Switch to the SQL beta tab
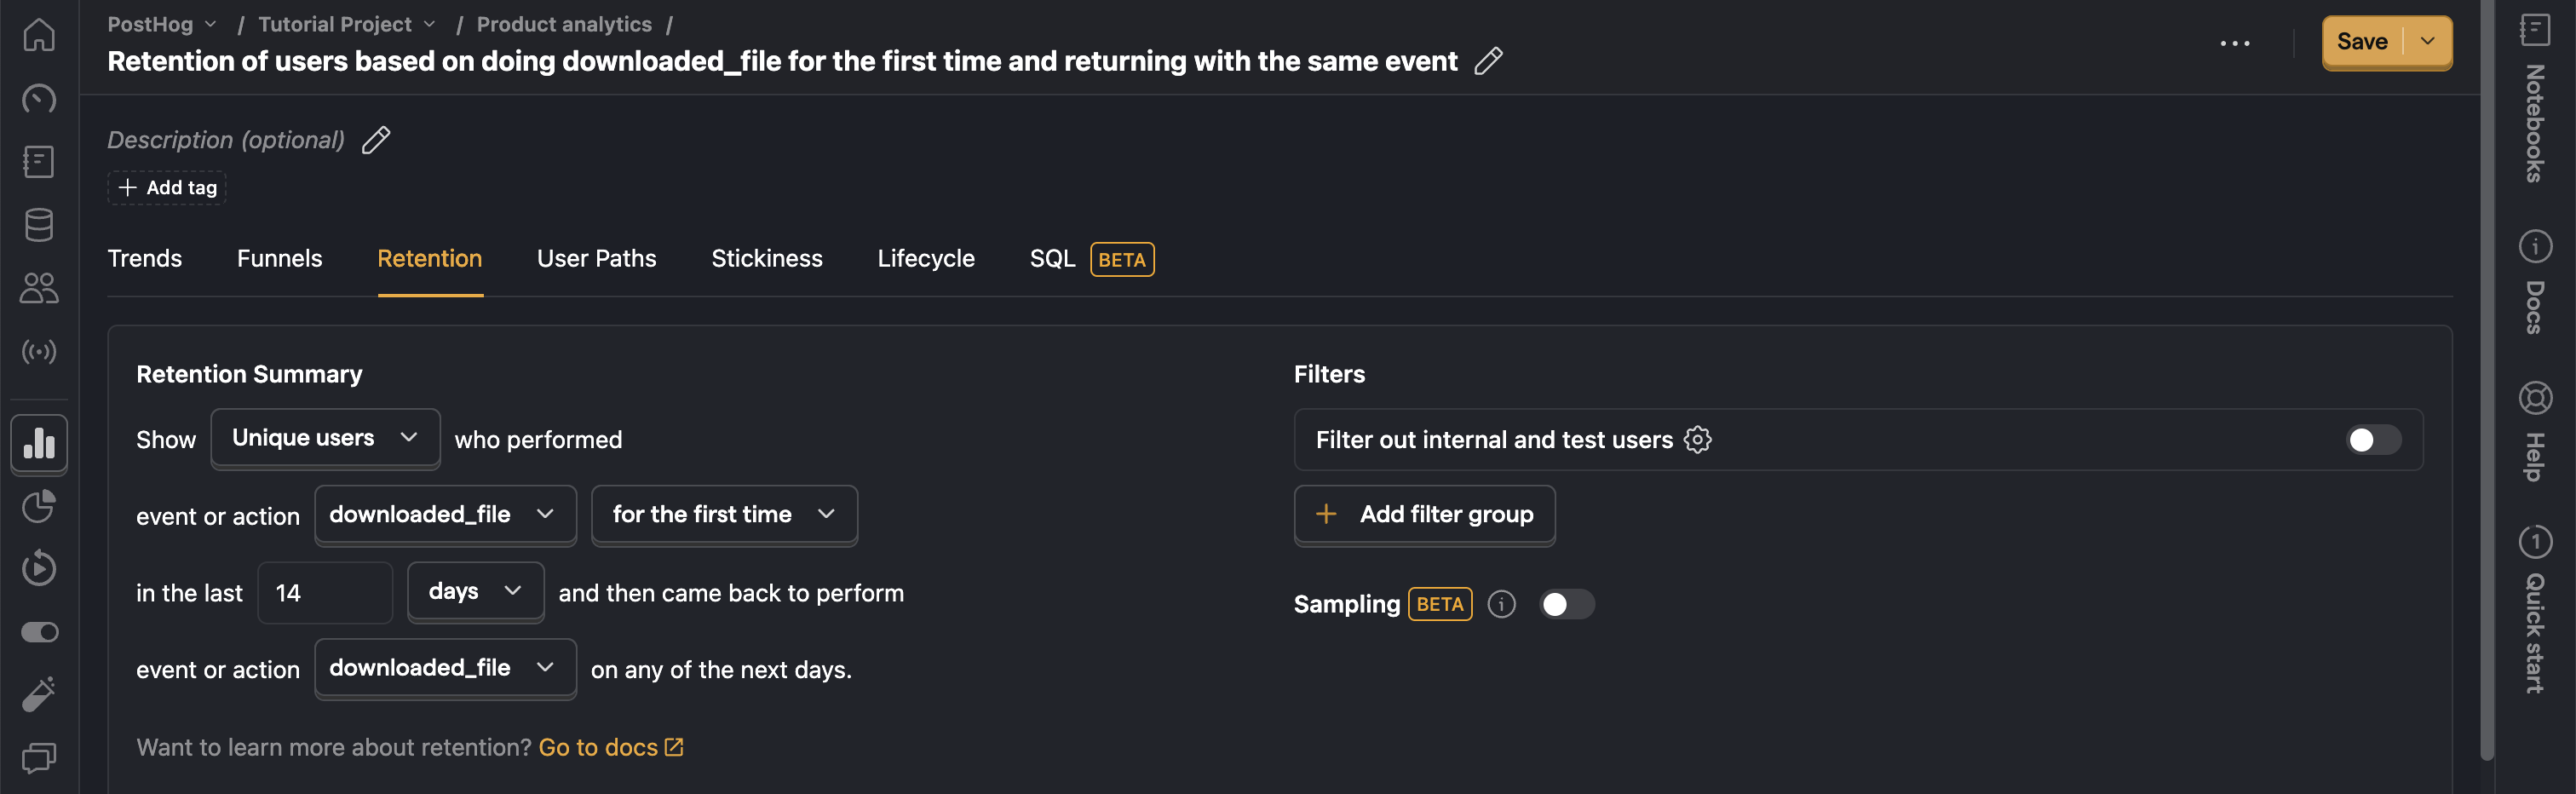The height and width of the screenshot is (794, 2576). (1092, 259)
